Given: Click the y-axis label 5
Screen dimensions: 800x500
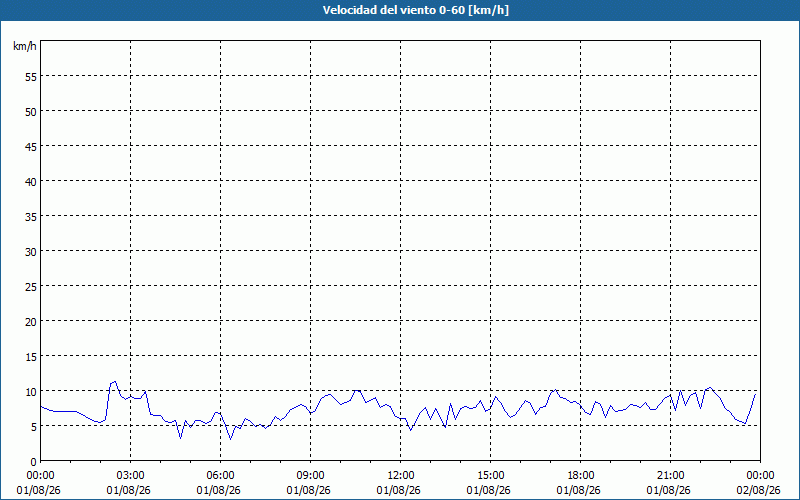Looking at the screenshot, I should coord(34,427).
